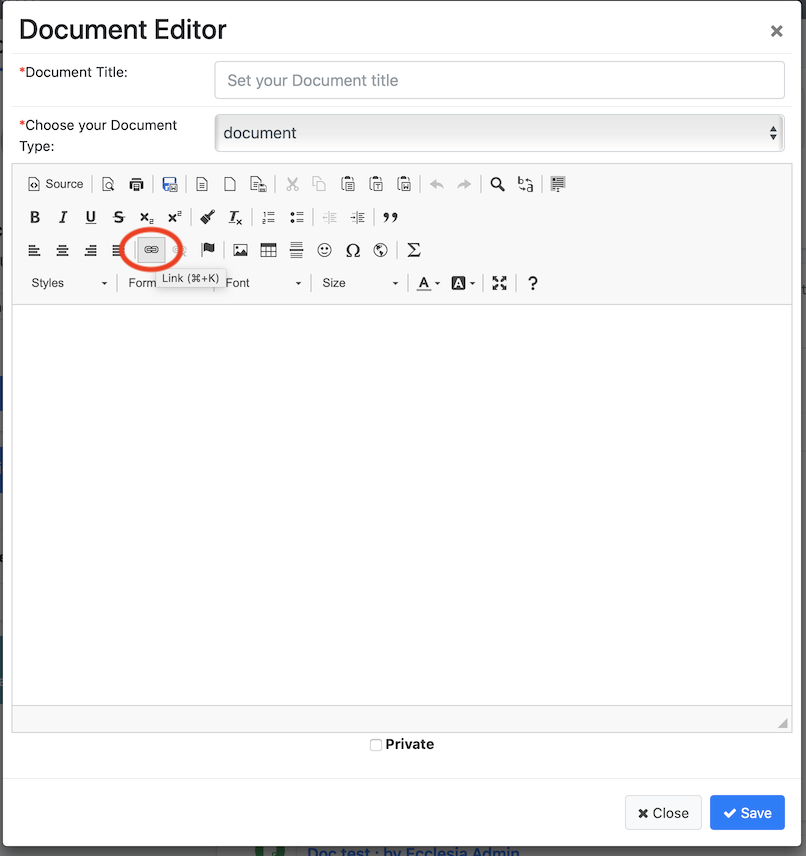Align text left
The image size is (806, 856).
(x=34, y=250)
